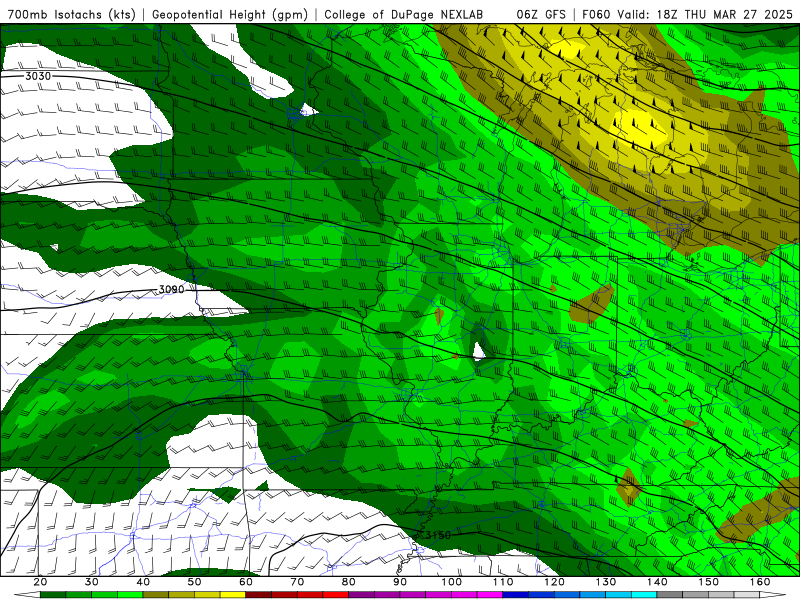Click the "F060 Valid: 18Z THU MAR 27 2025" text
This screenshot has height=600, width=800.
point(687,14)
